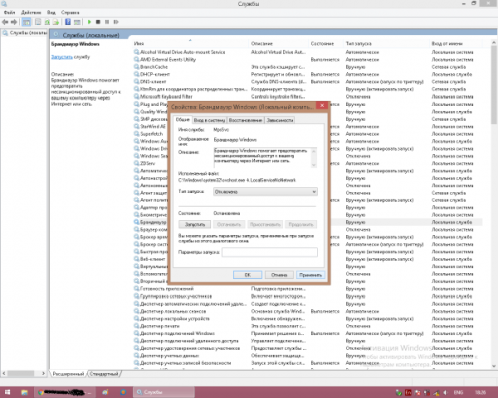Screen dimensions: 498x398
Task: Click the Диспетчер локальных сеансов service icon
Action: (136, 311)
